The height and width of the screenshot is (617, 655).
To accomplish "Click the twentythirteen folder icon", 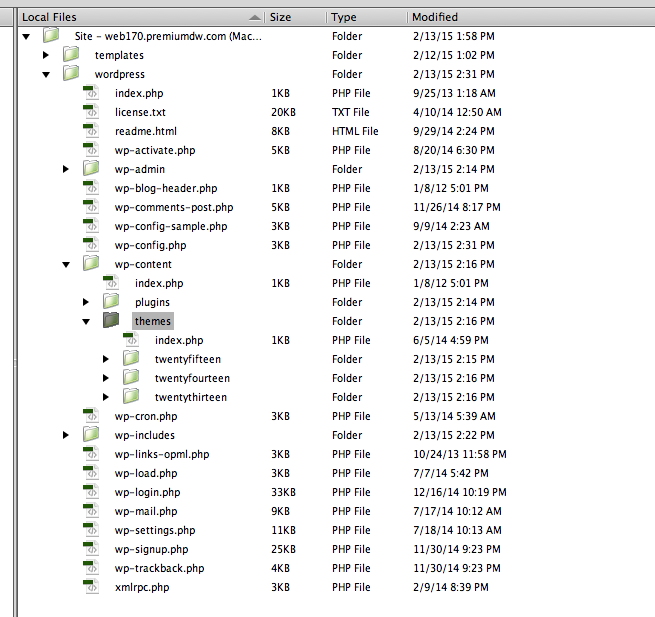I will point(131,396).
